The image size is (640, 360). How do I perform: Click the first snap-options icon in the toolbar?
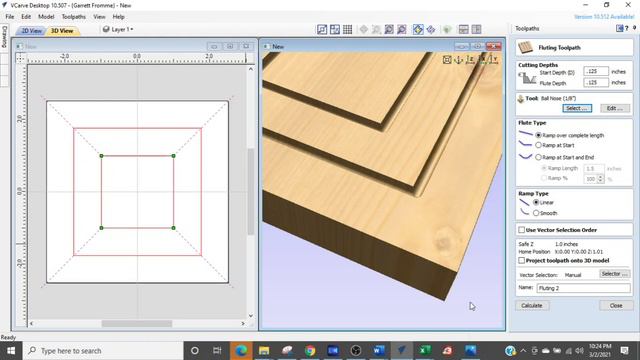(x=322, y=29)
